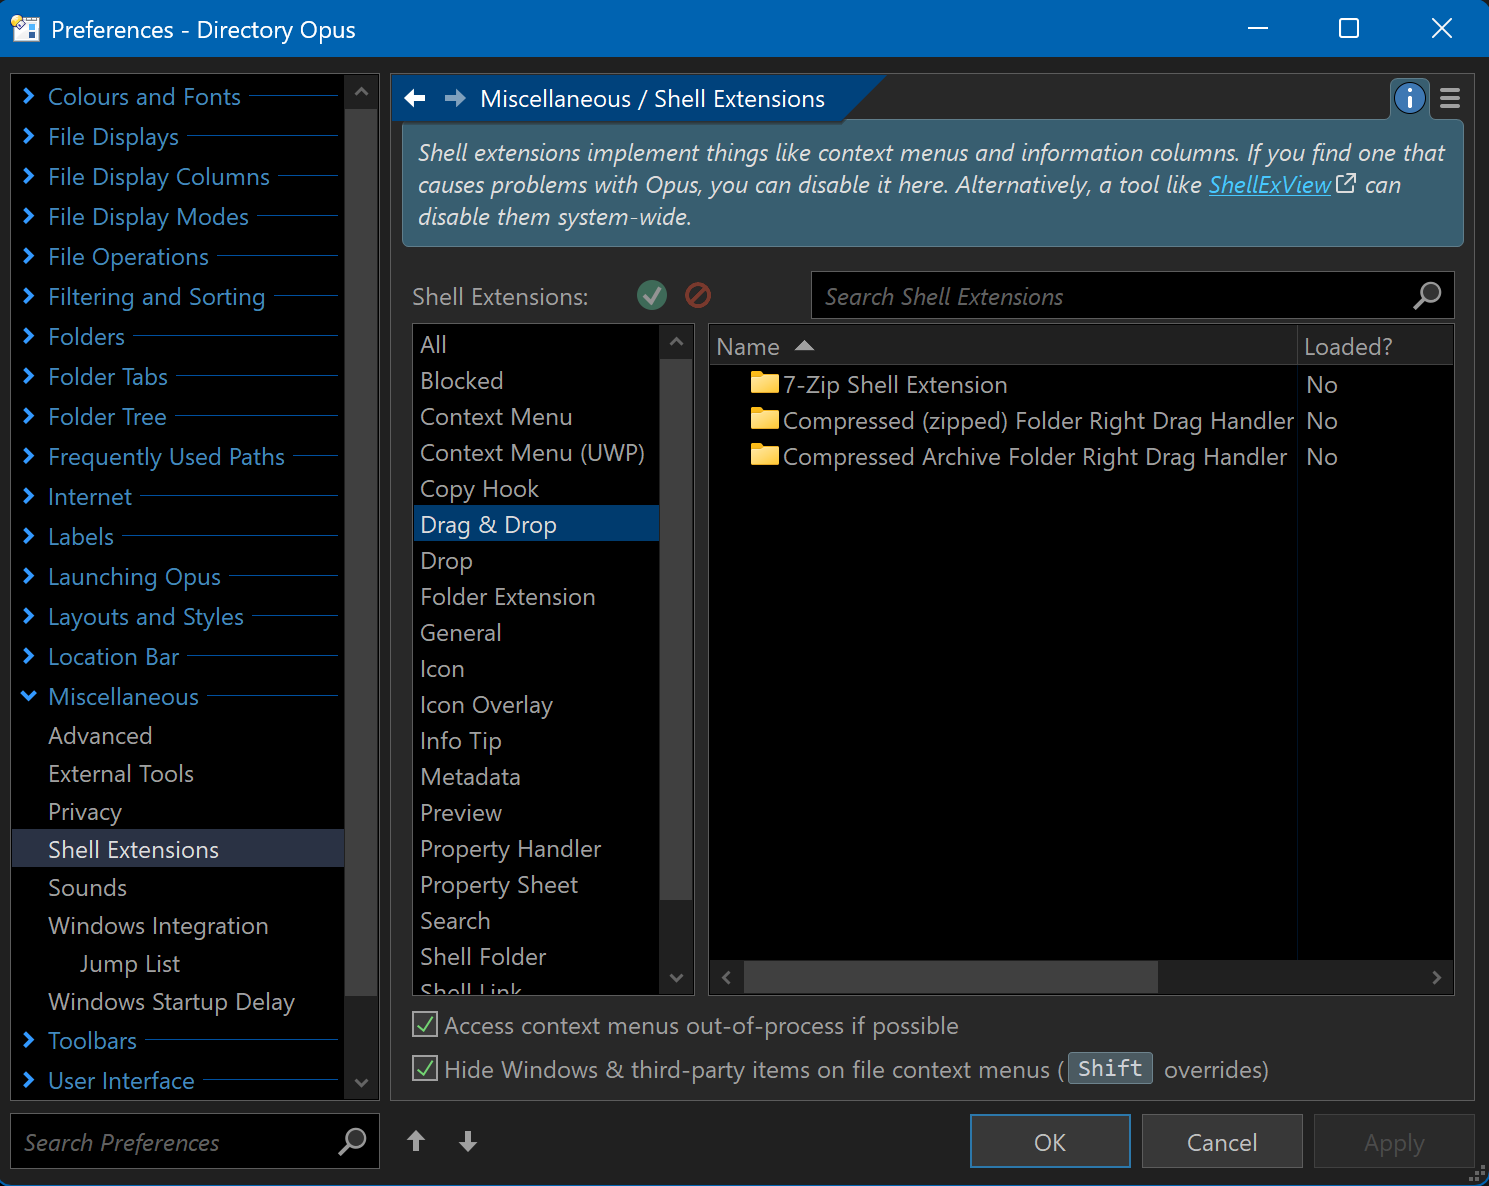This screenshot has height=1186, width=1489.
Task: Expand the Filtering and Sorting category
Action: (x=29, y=296)
